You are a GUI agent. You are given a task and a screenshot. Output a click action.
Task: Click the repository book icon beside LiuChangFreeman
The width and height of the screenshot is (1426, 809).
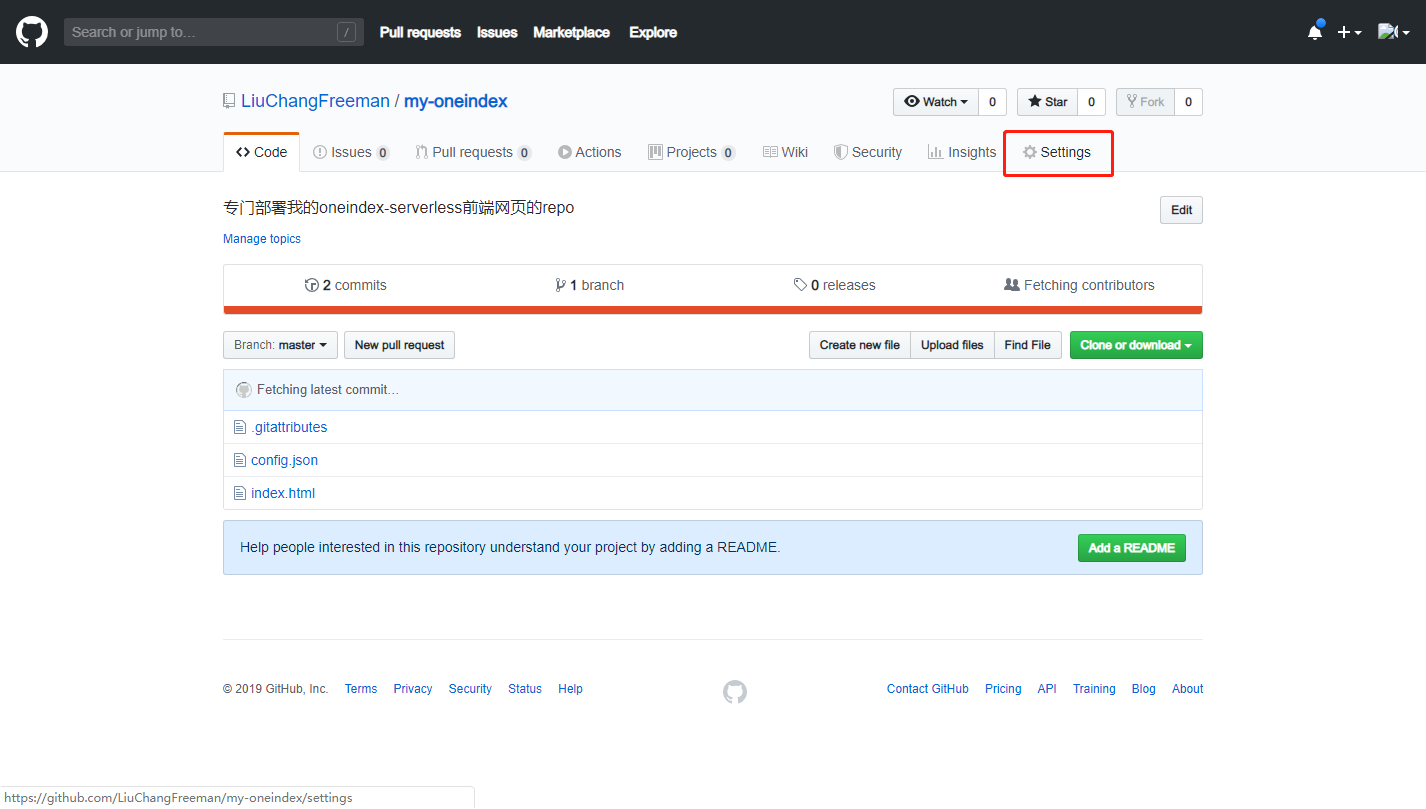click(x=230, y=101)
